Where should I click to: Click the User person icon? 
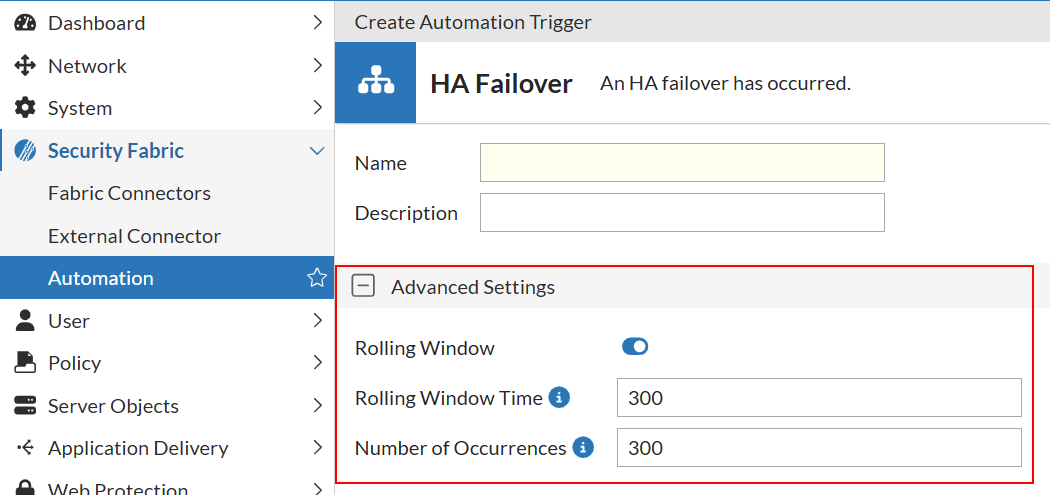point(25,321)
